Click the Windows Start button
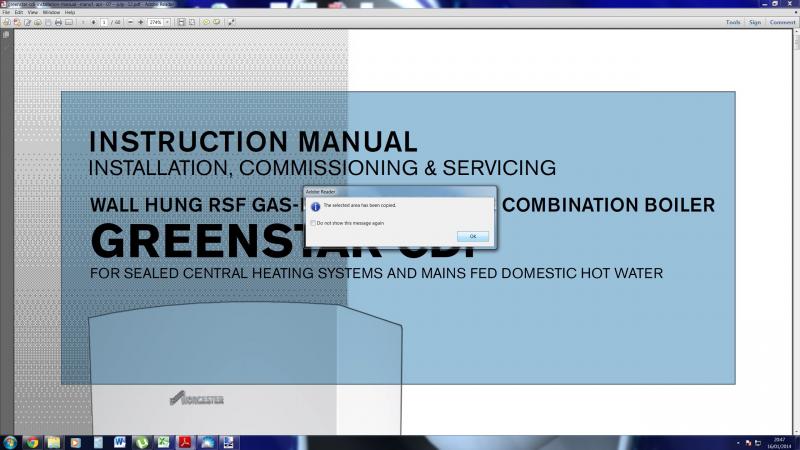The image size is (800, 450). coord(10,441)
